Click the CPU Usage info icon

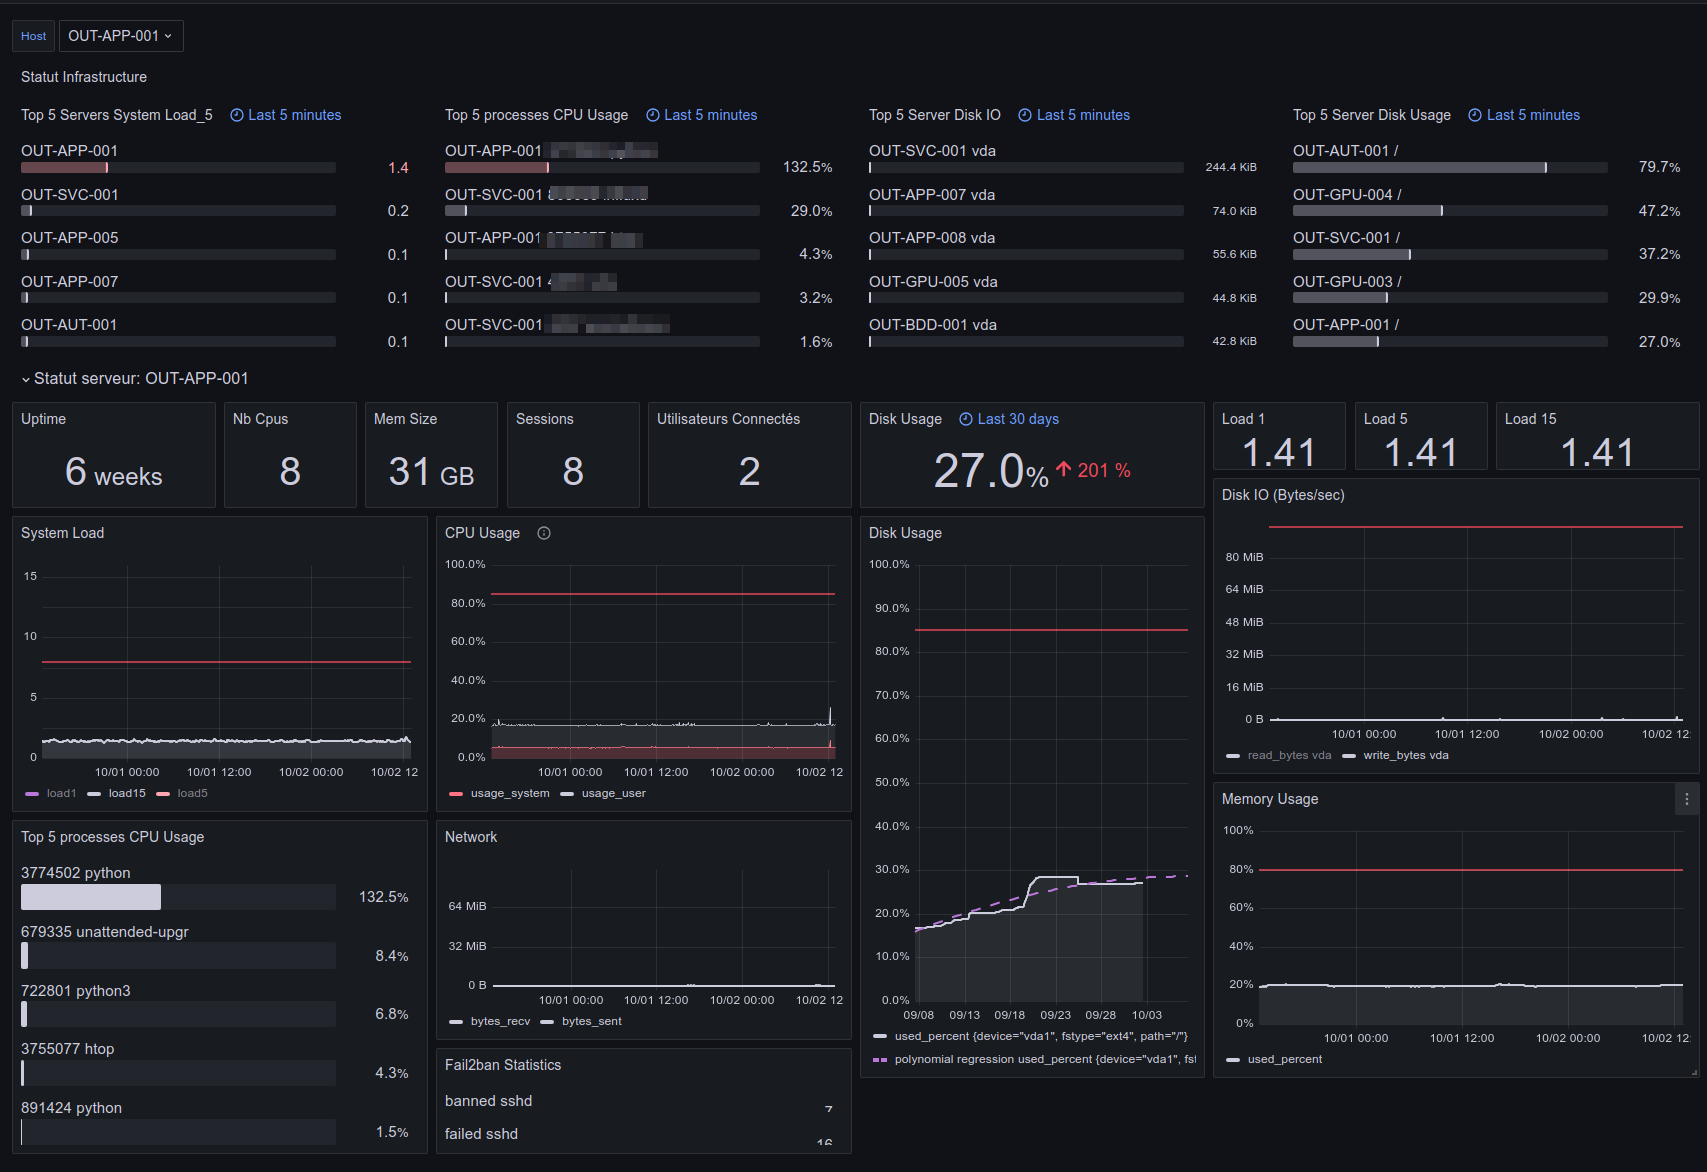pos(544,533)
